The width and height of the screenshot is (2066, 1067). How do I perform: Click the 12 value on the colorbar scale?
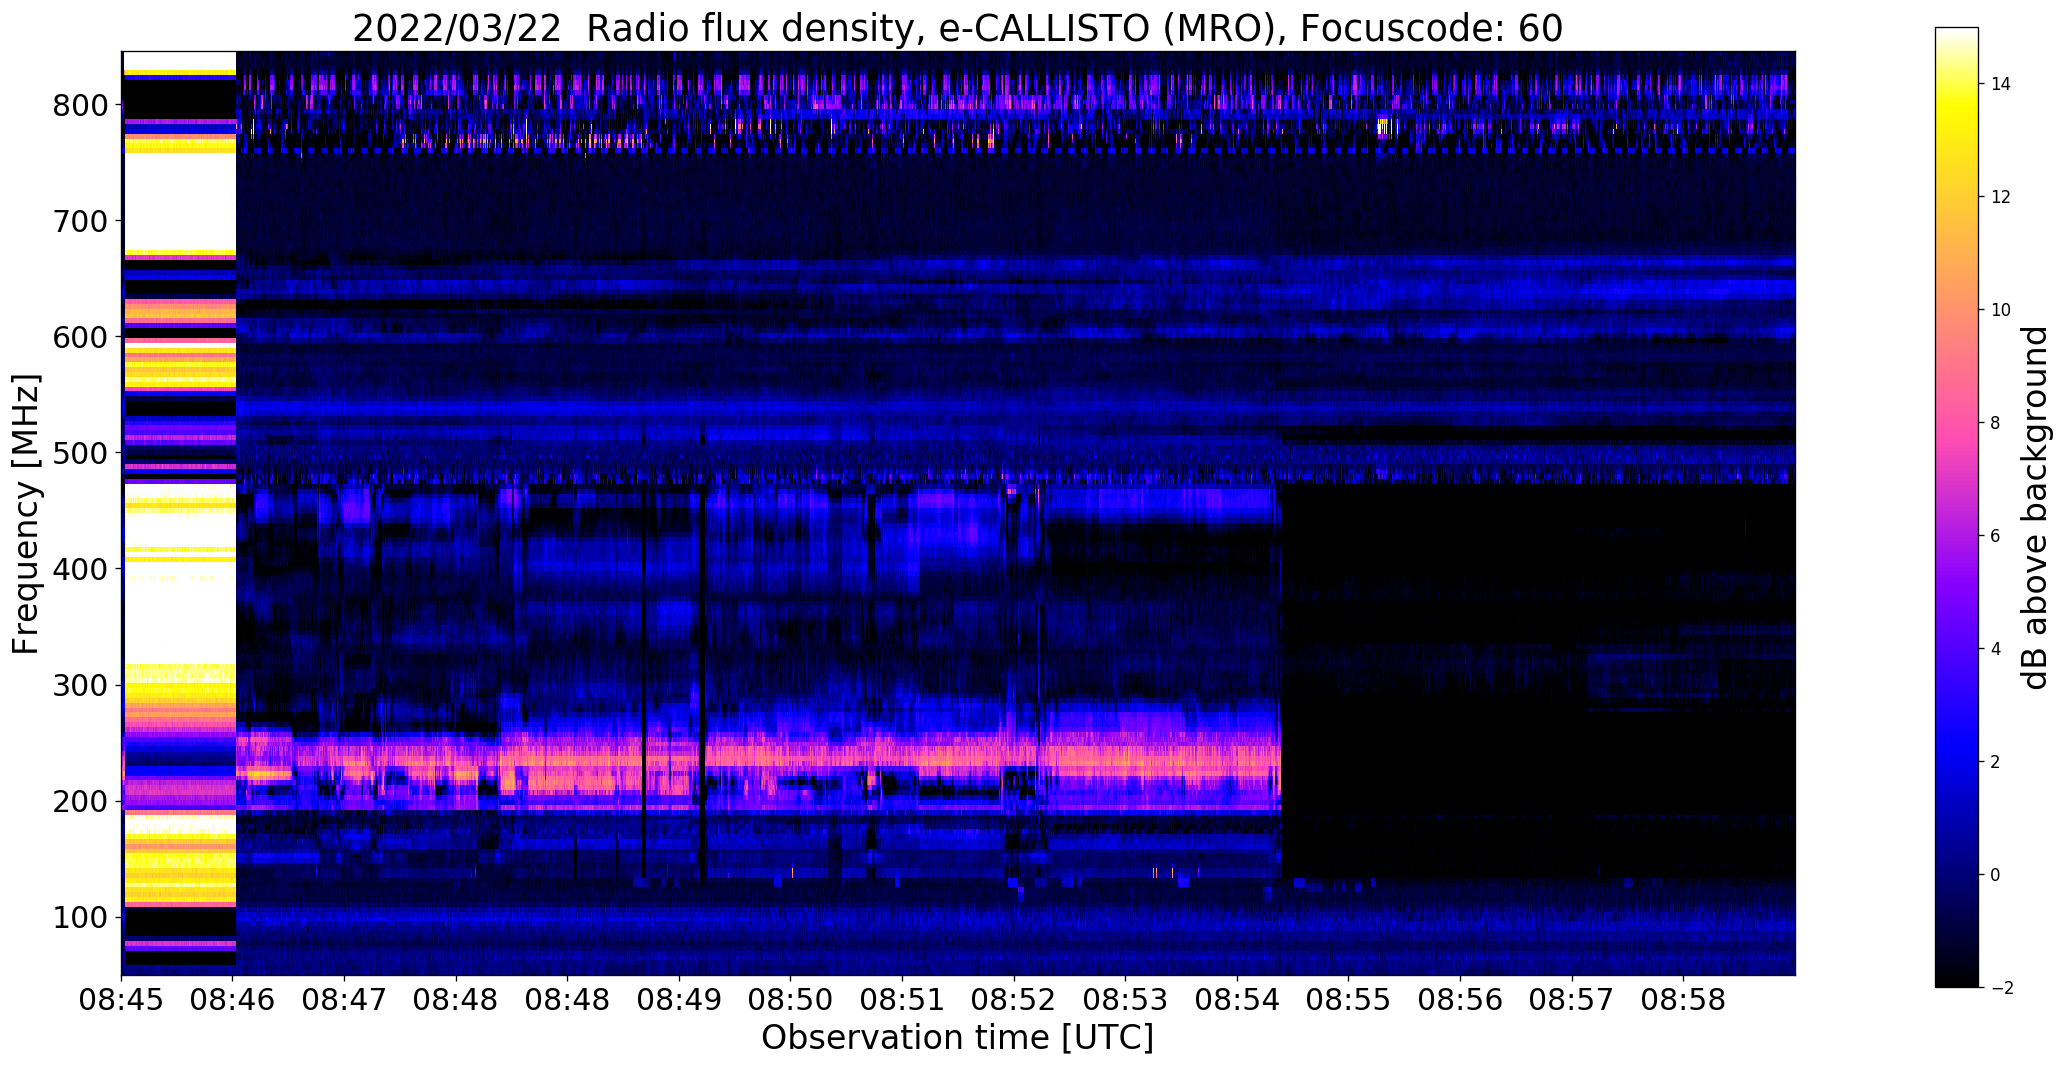[2000, 197]
